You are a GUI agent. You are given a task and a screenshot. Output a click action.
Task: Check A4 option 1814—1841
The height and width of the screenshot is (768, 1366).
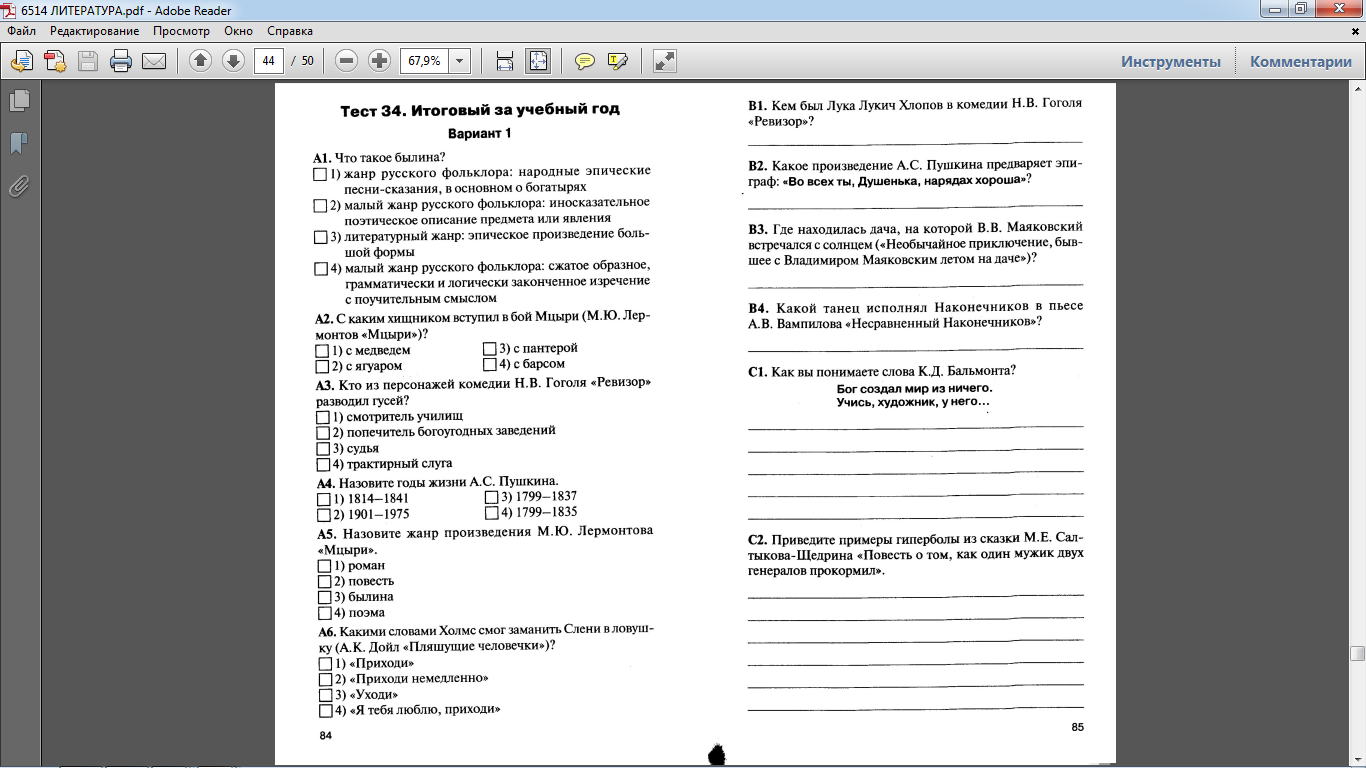323,499
